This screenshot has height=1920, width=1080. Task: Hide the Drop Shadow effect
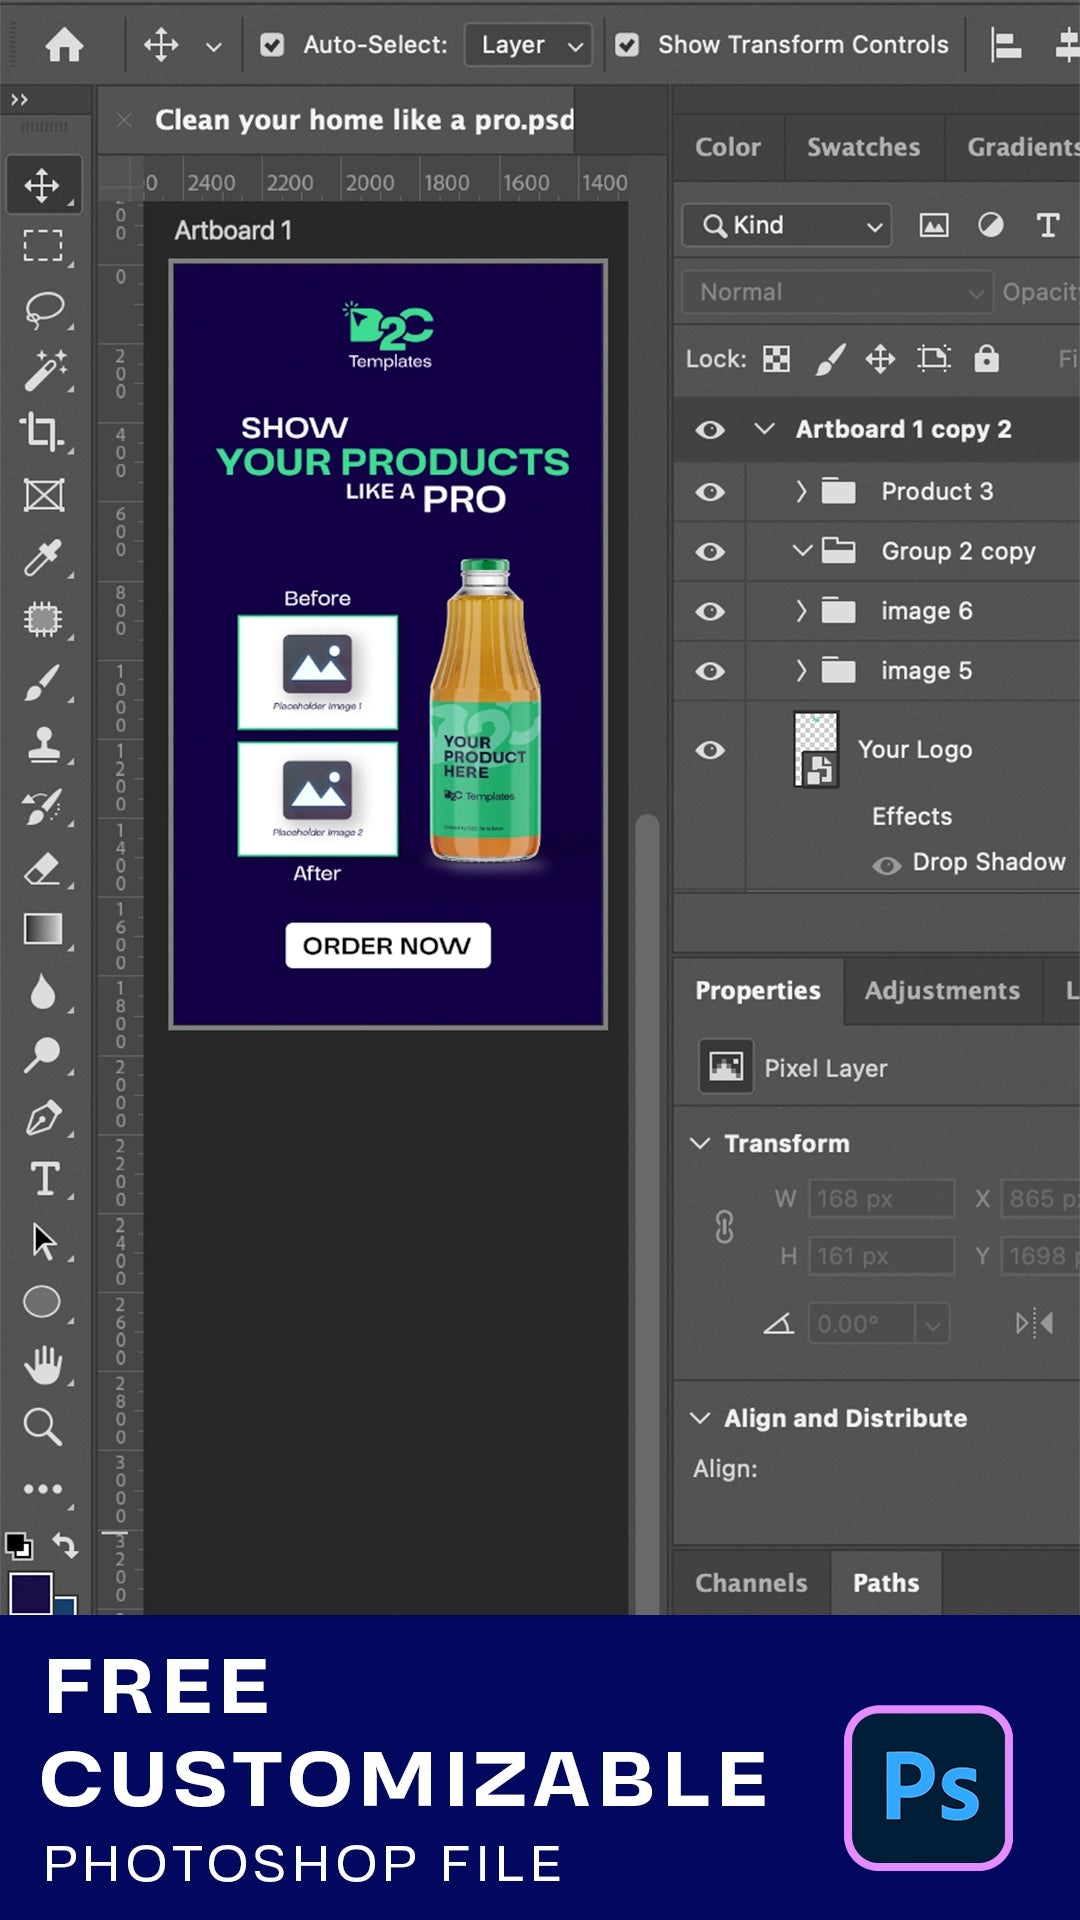click(x=886, y=865)
